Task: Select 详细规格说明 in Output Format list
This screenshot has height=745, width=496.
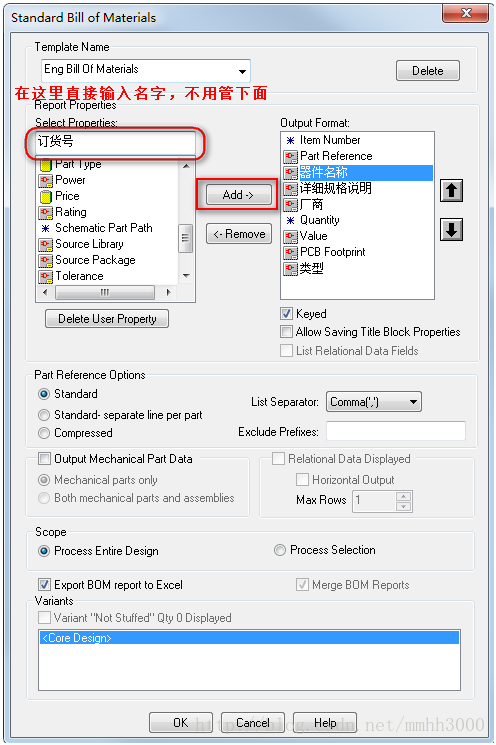Action: (x=335, y=189)
